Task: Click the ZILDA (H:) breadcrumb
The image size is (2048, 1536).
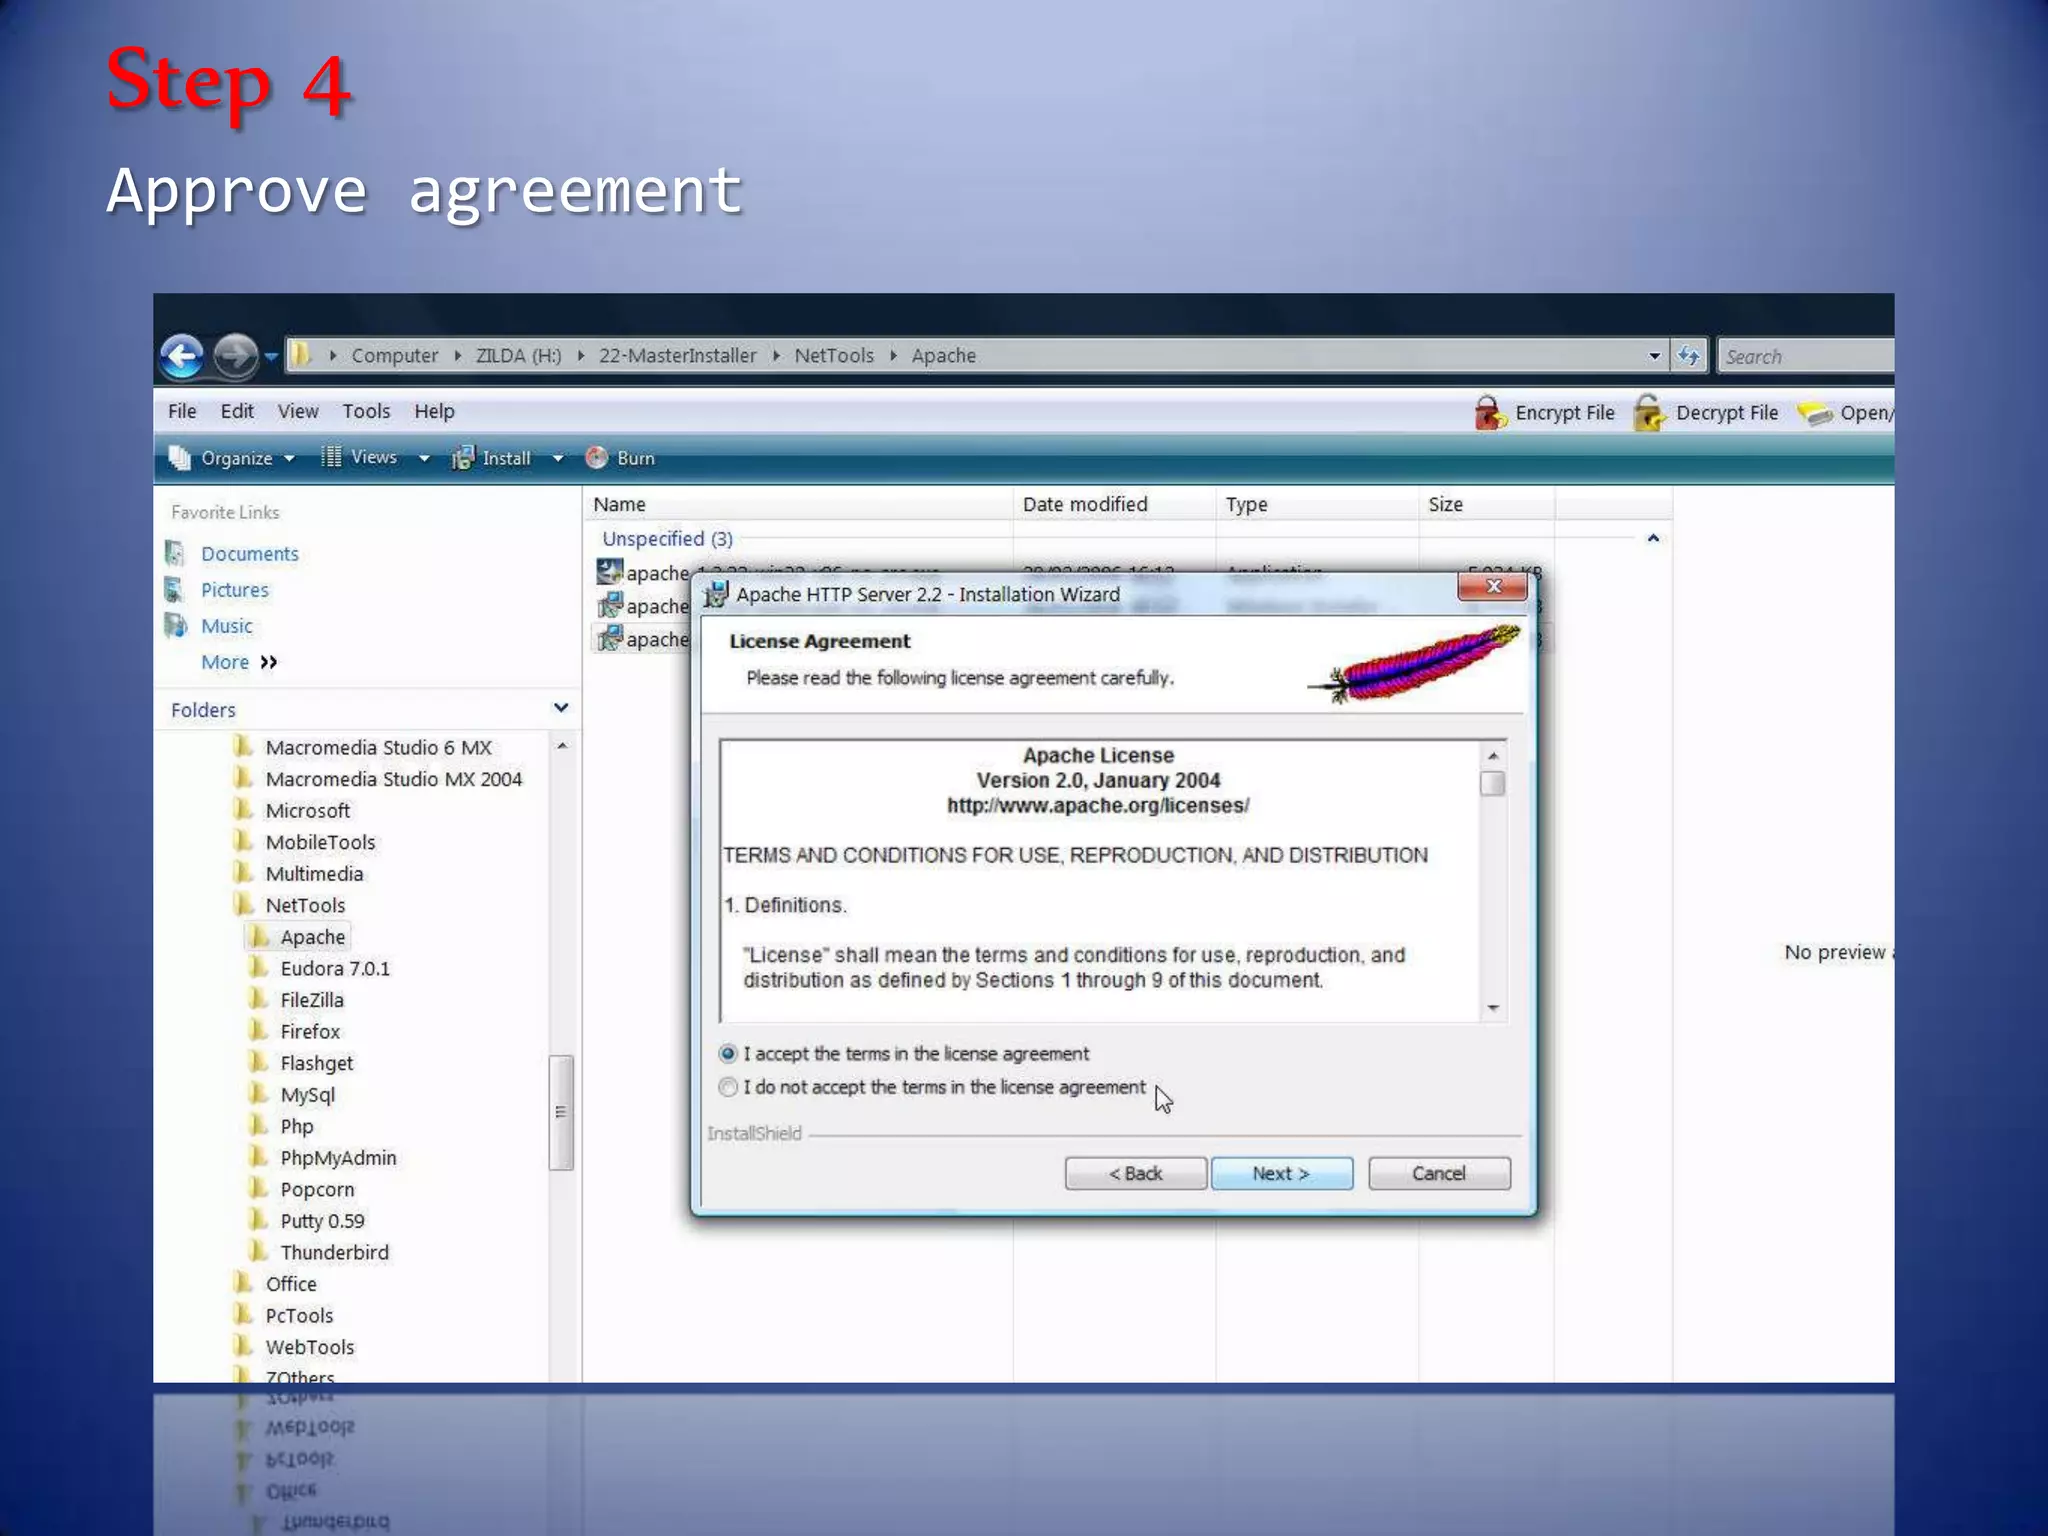Action: (518, 355)
